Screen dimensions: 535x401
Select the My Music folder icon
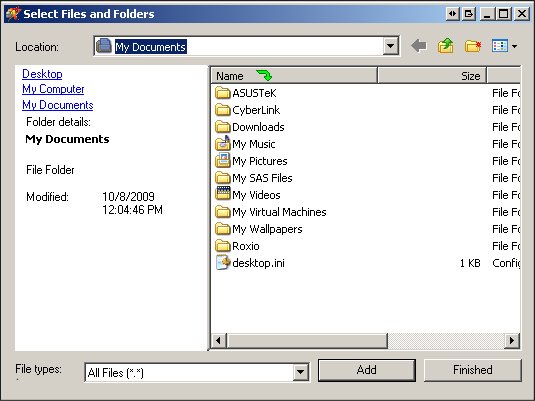(x=223, y=144)
